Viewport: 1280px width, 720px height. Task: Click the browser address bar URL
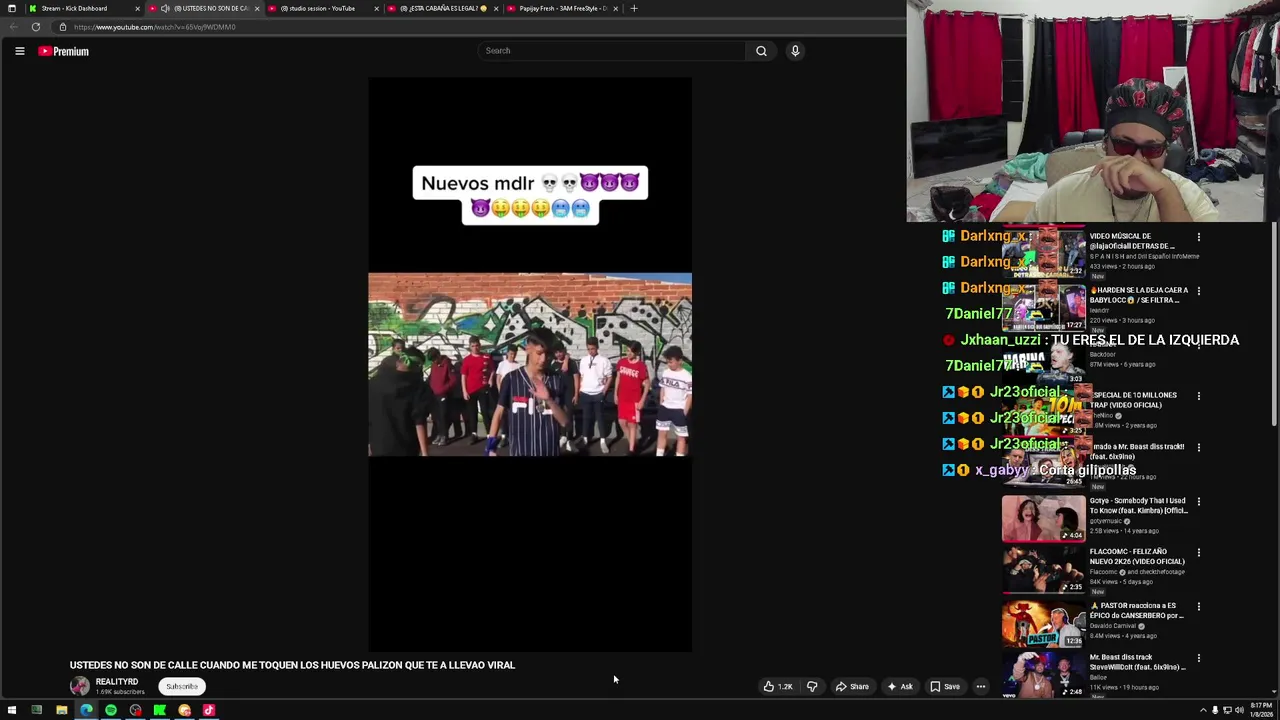pyautogui.click(x=154, y=27)
